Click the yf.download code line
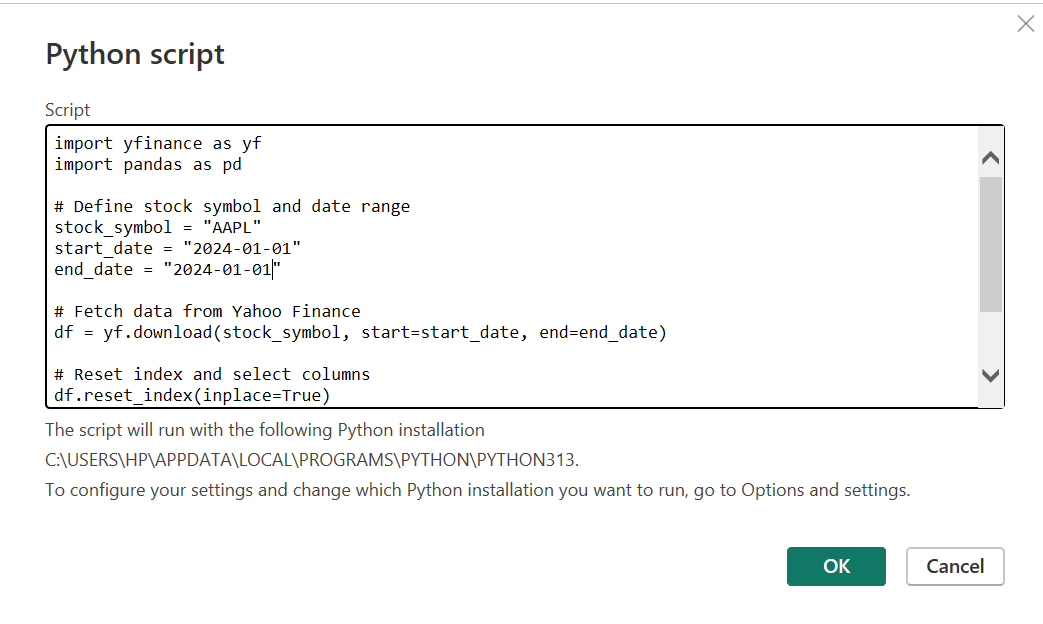Image resolution: width=1043 pixels, height=624 pixels. pos(360,332)
